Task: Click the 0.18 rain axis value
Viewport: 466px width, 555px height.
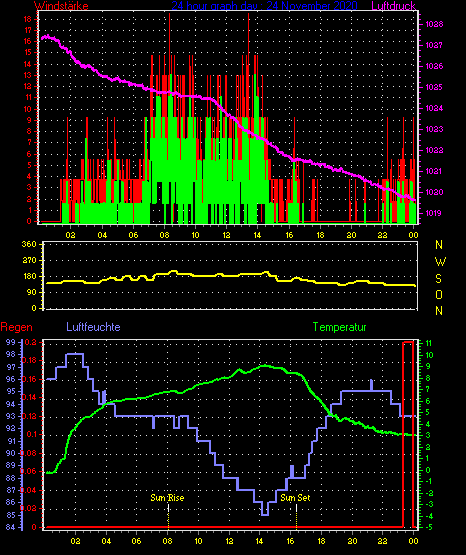Action: coord(29,360)
